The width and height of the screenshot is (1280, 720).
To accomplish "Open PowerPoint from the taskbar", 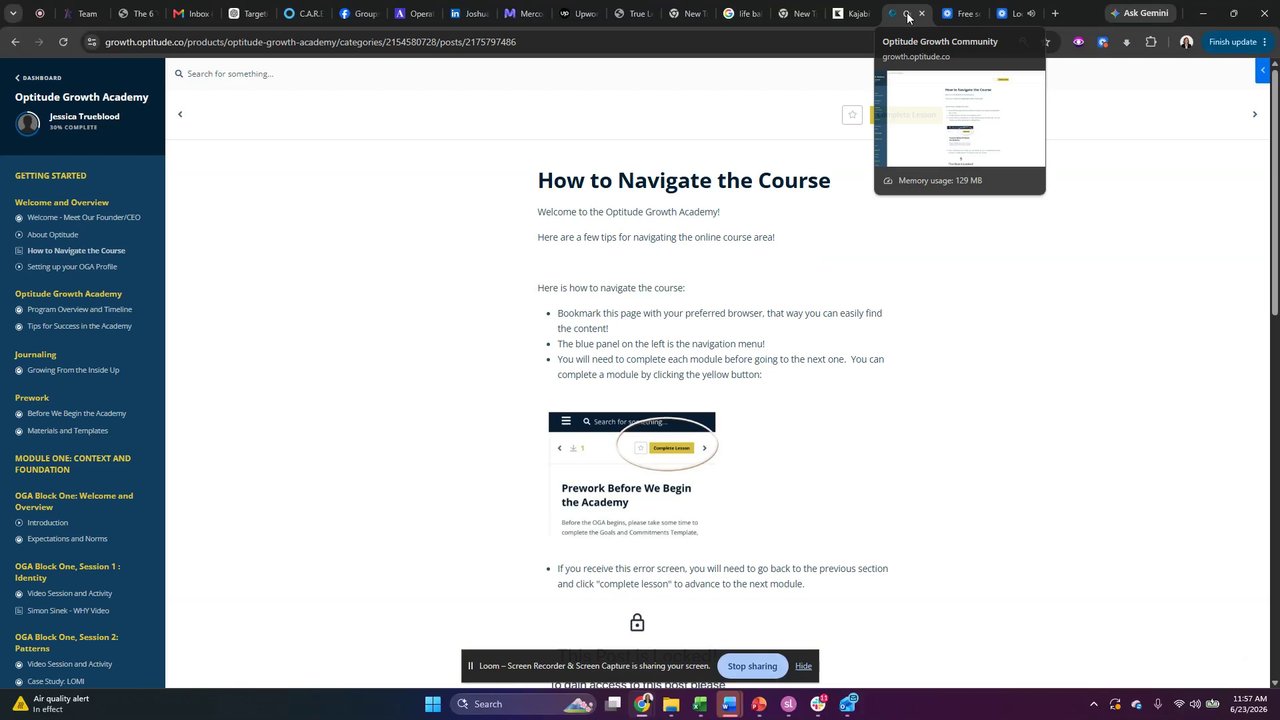I will pos(759,704).
